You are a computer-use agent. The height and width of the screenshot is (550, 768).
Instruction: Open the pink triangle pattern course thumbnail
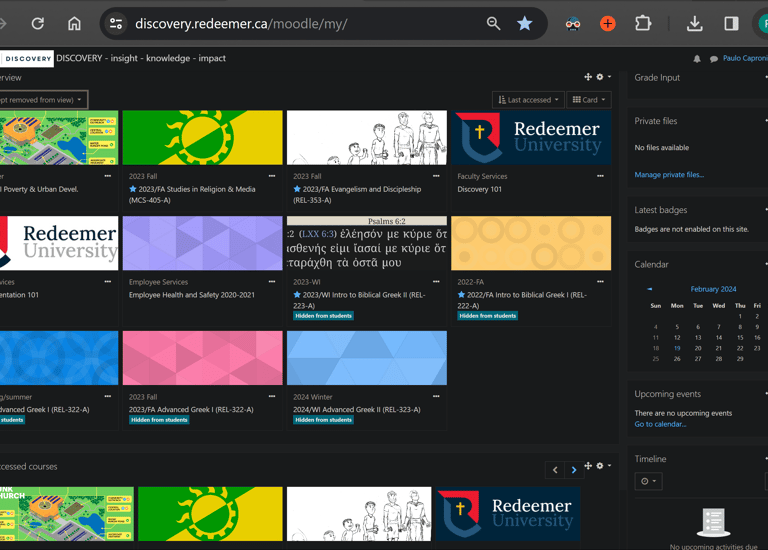pyautogui.click(x=203, y=358)
